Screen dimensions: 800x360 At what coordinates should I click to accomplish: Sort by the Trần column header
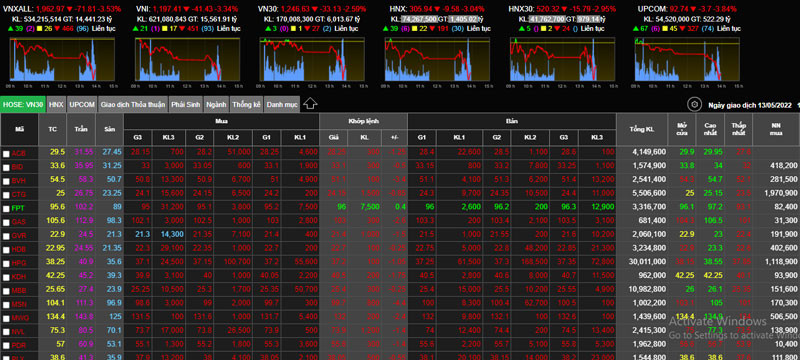click(x=81, y=130)
